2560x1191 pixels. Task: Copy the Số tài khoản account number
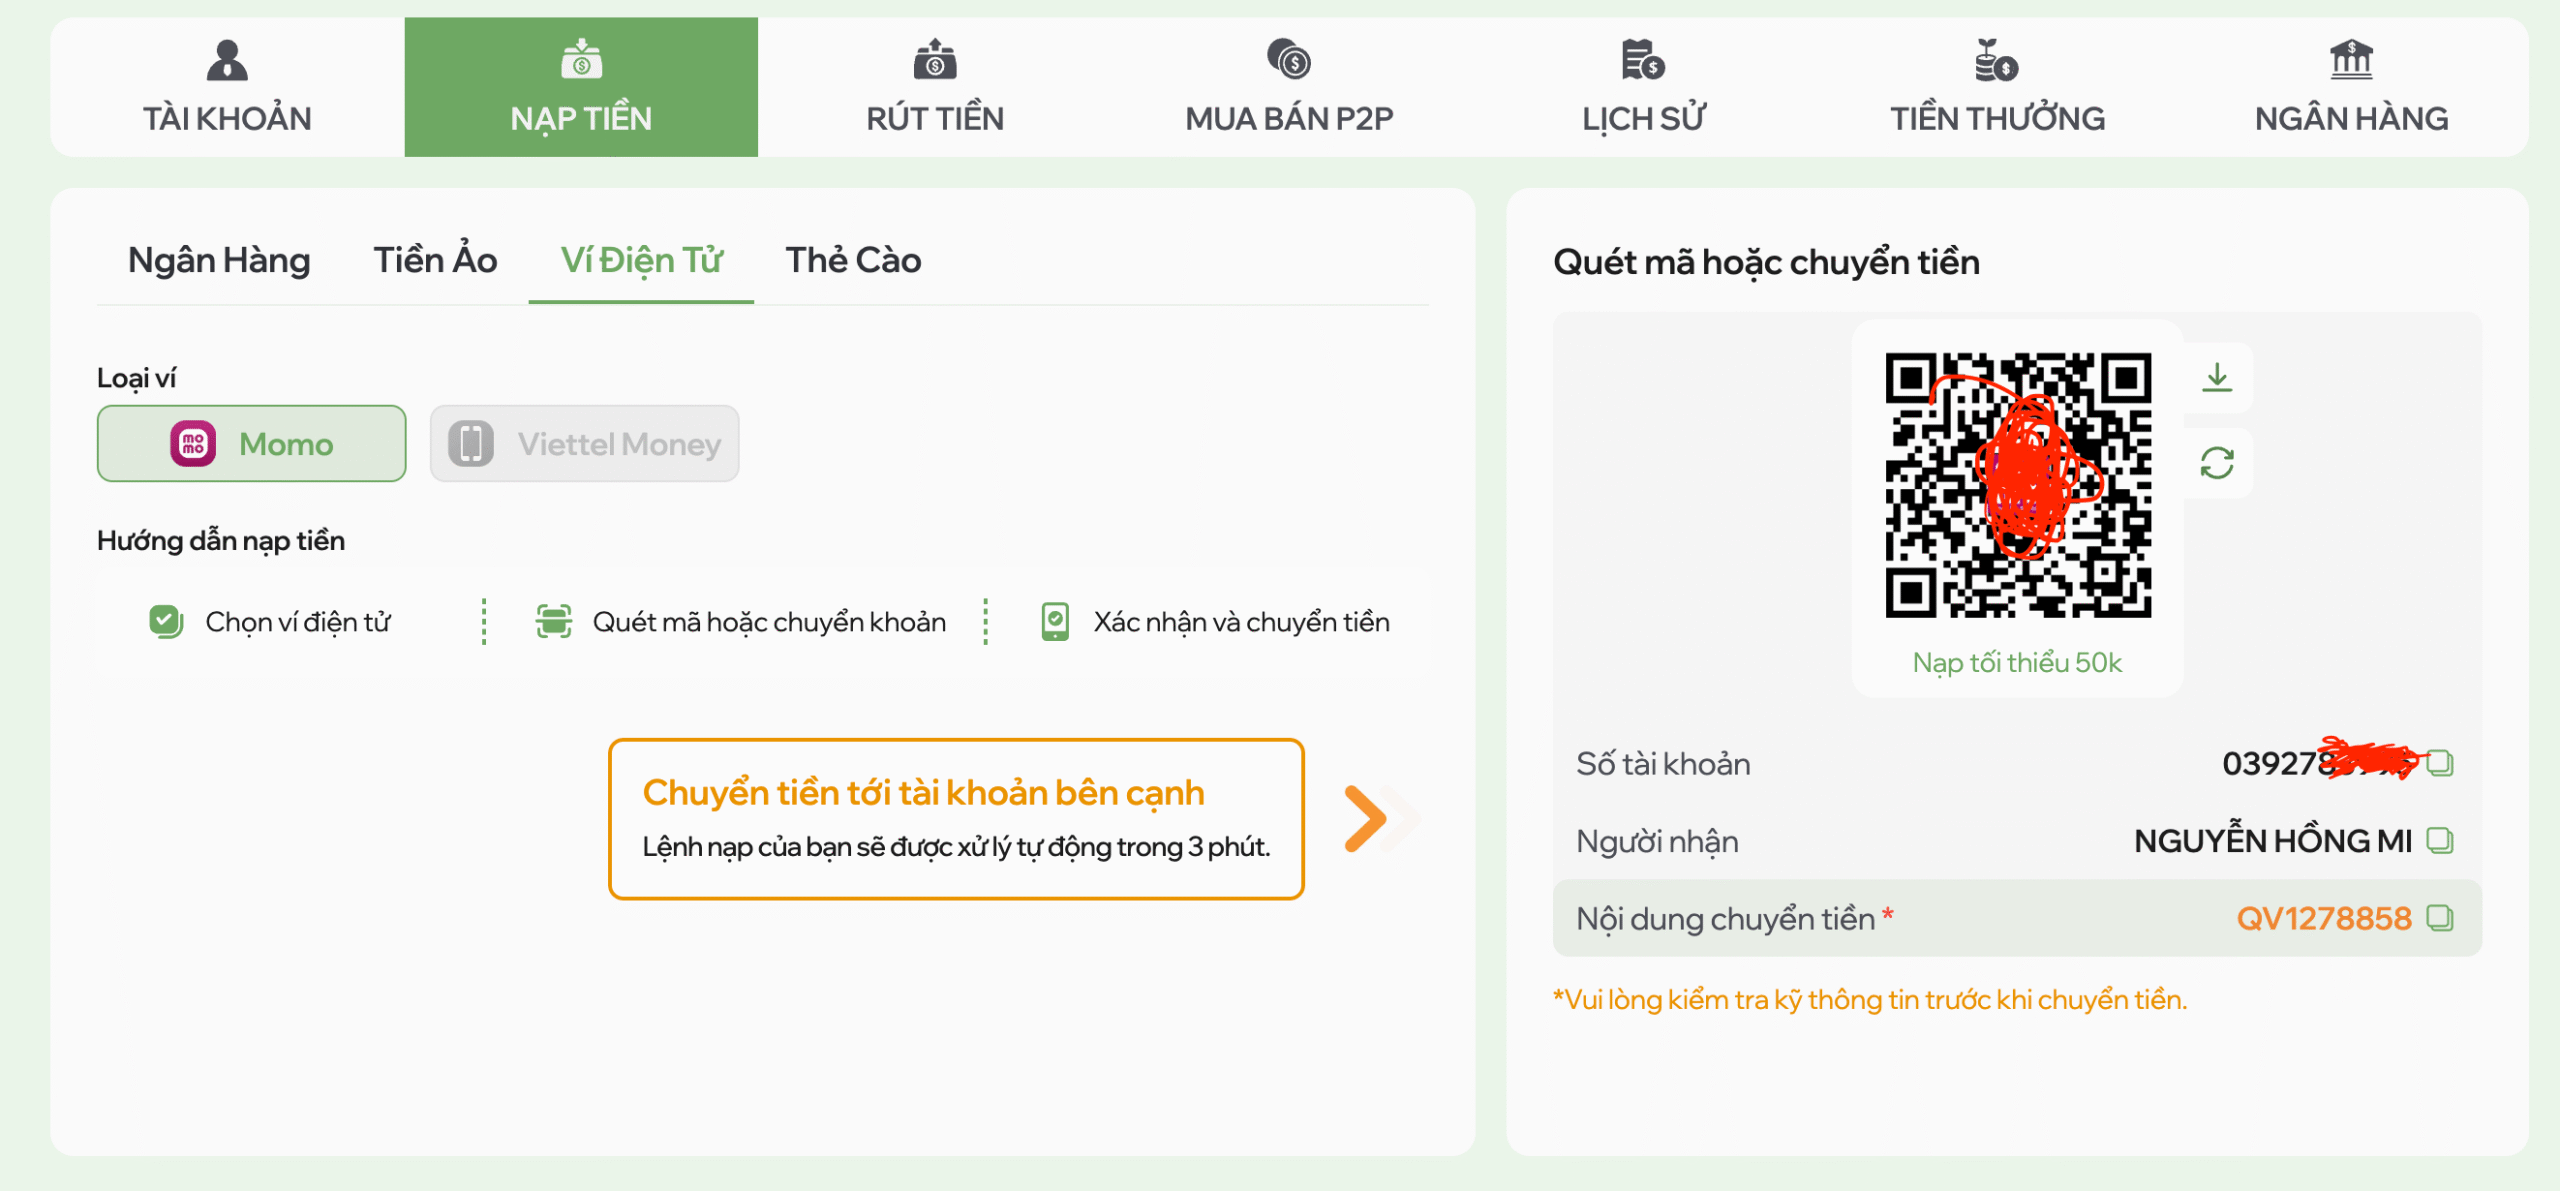(x=2440, y=763)
